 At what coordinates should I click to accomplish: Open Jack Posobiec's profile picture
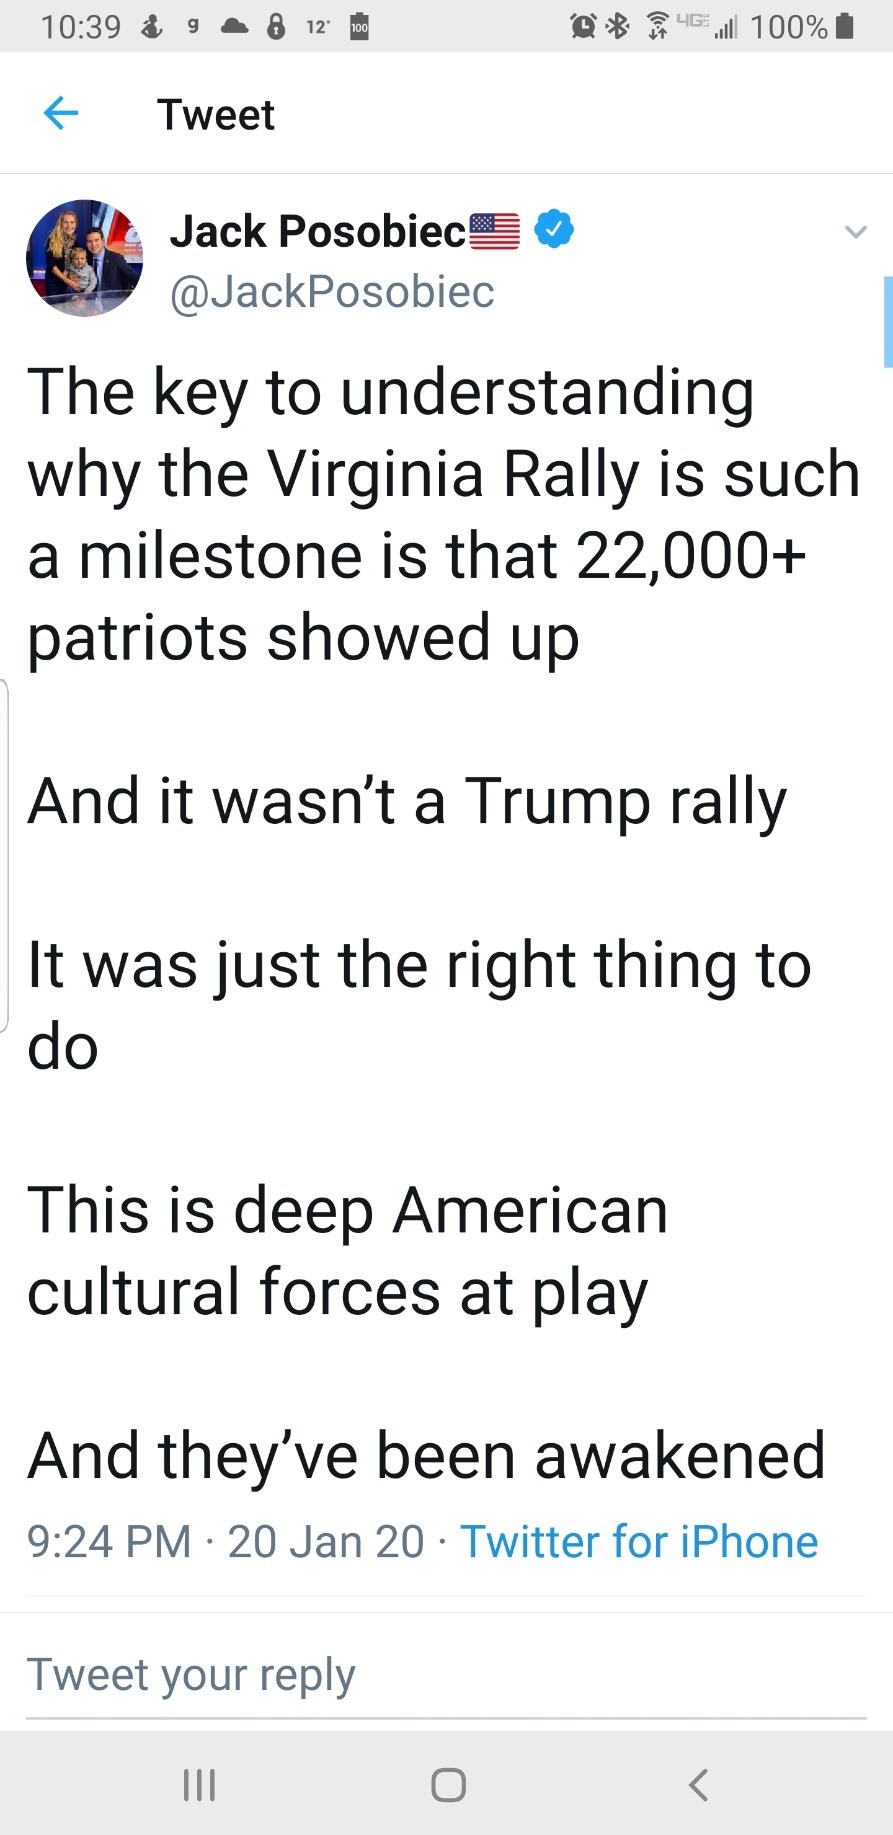click(x=84, y=258)
